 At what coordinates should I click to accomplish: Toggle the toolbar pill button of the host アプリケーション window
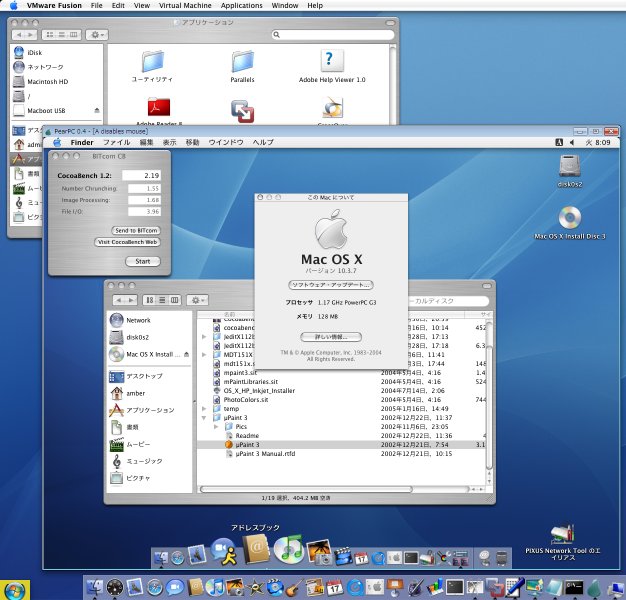click(390, 23)
